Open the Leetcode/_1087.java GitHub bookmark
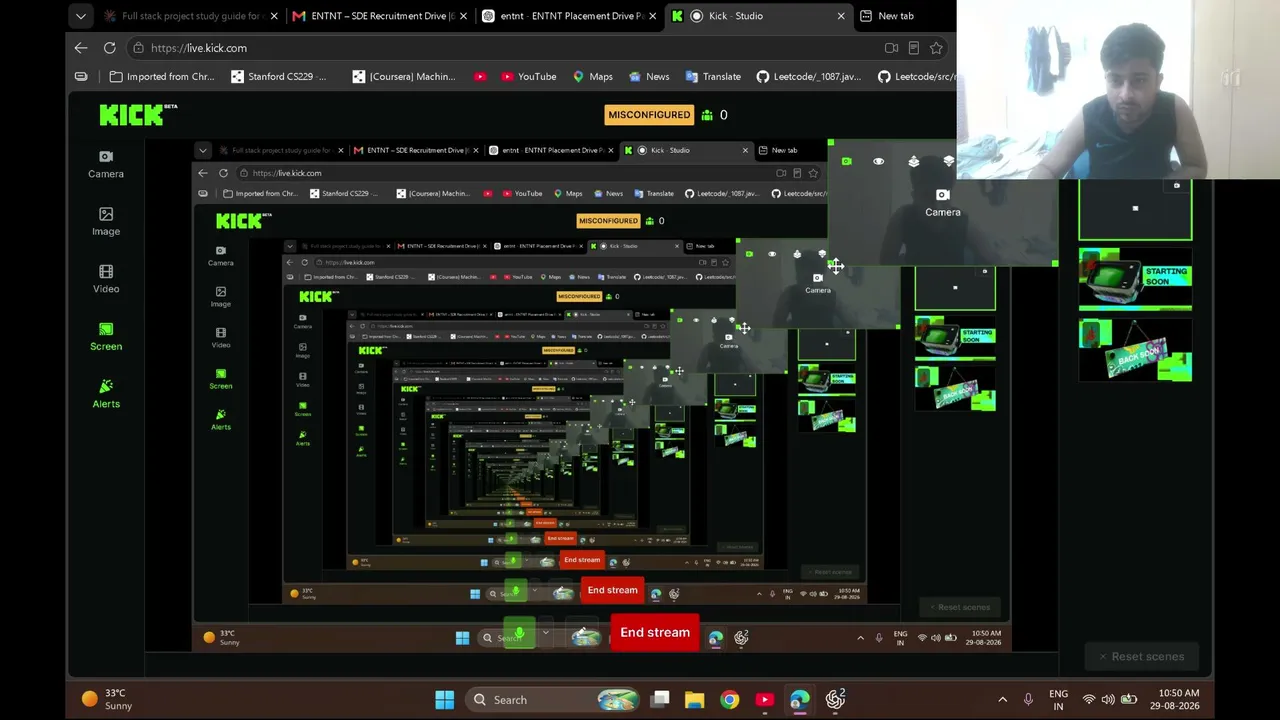Image resolution: width=1280 pixels, height=720 pixels. 808,77
